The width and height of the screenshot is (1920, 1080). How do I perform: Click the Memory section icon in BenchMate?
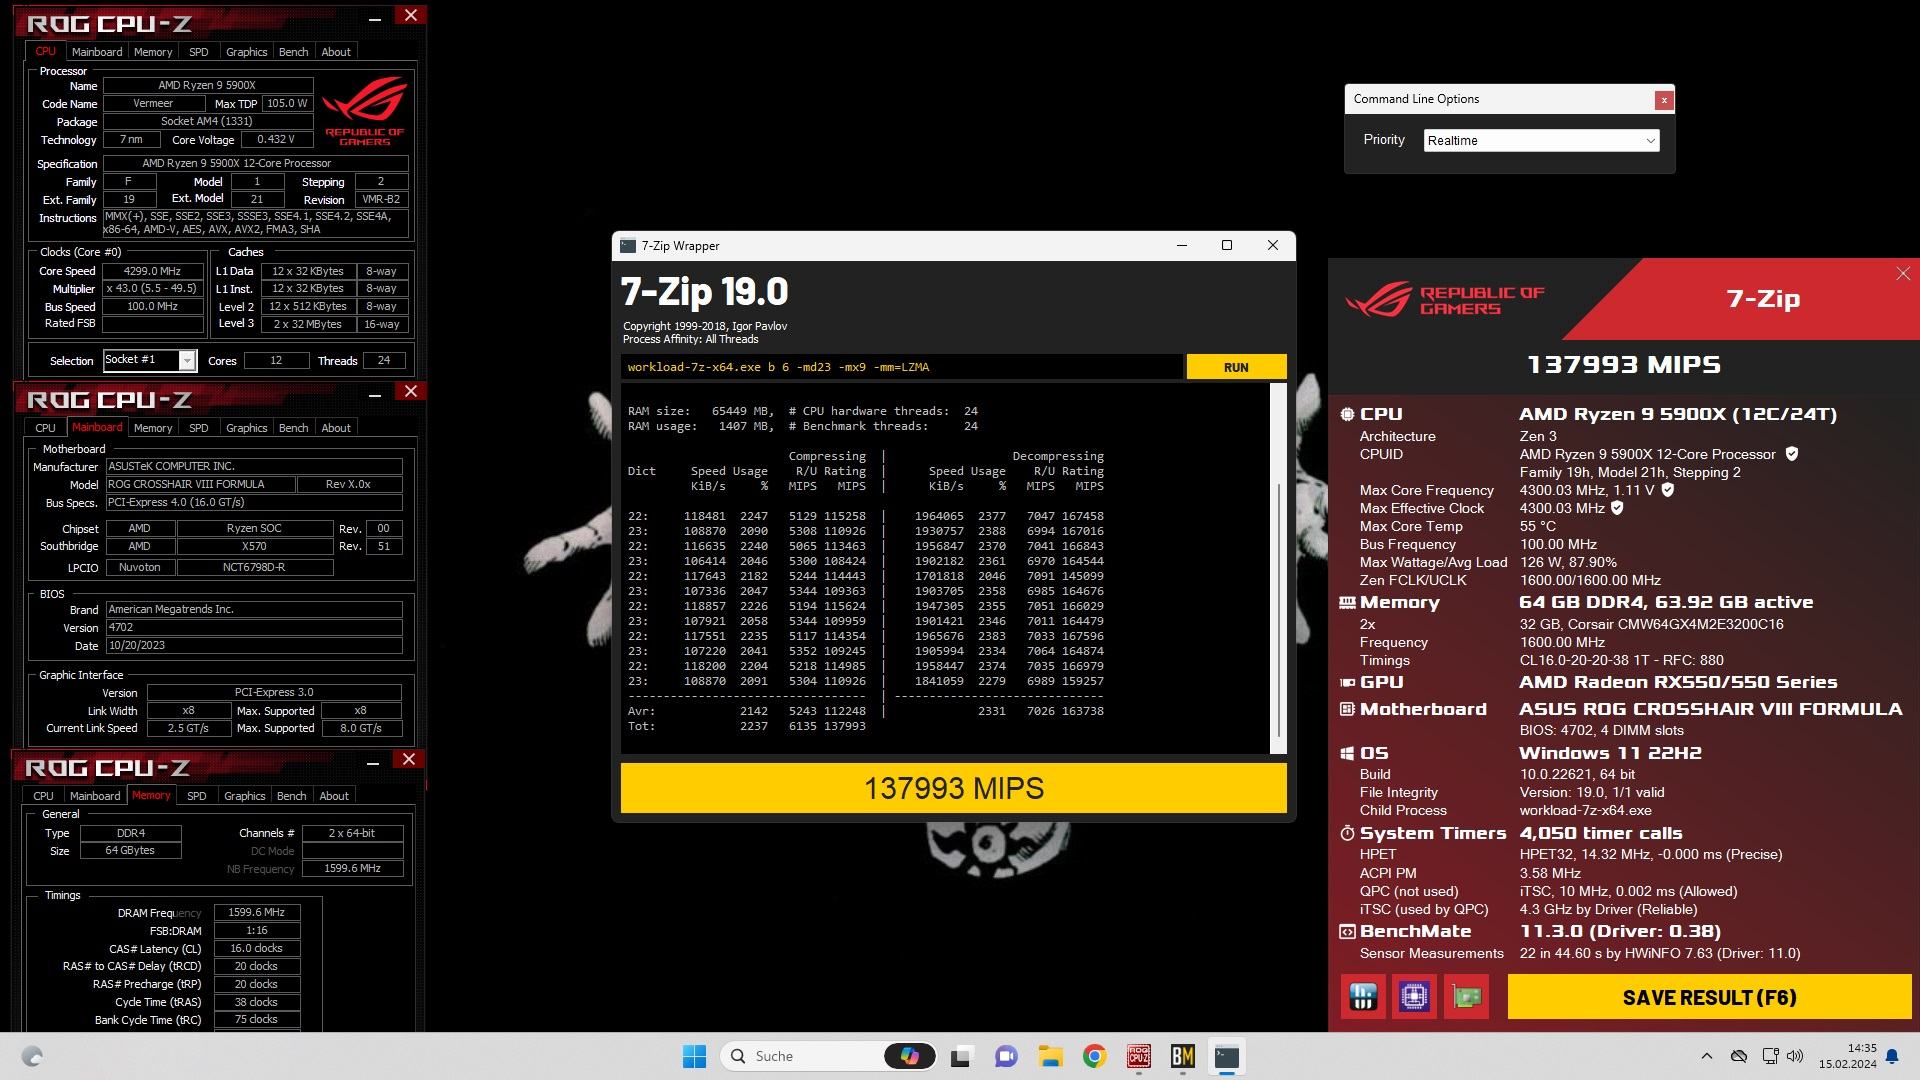[1347, 602]
